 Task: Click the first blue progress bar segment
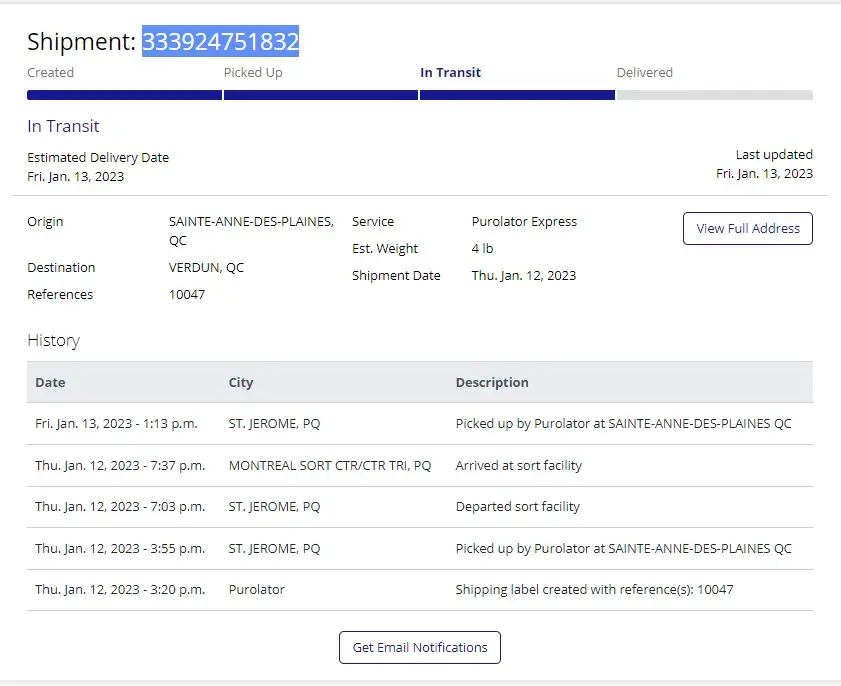[x=124, y=95]
